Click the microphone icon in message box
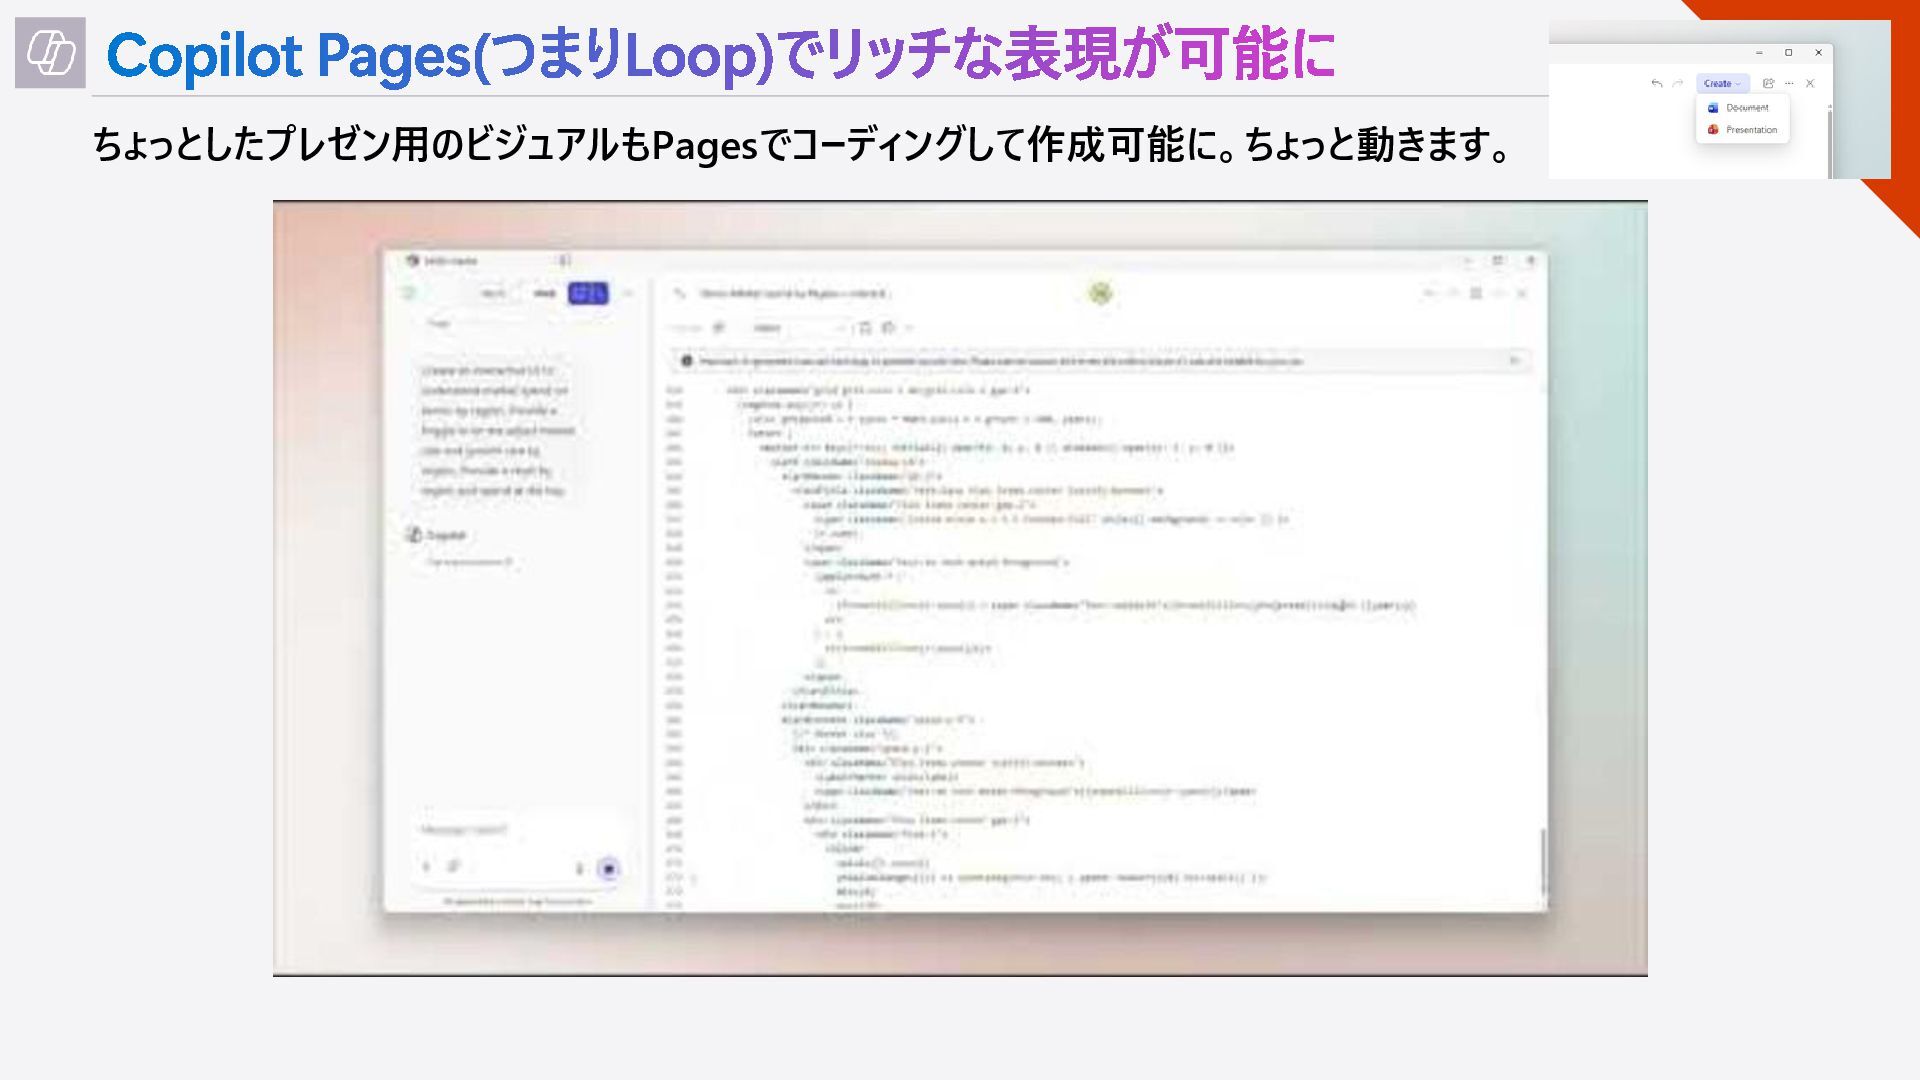This screenshot has height=1080, width=1920. coord(579,868)
